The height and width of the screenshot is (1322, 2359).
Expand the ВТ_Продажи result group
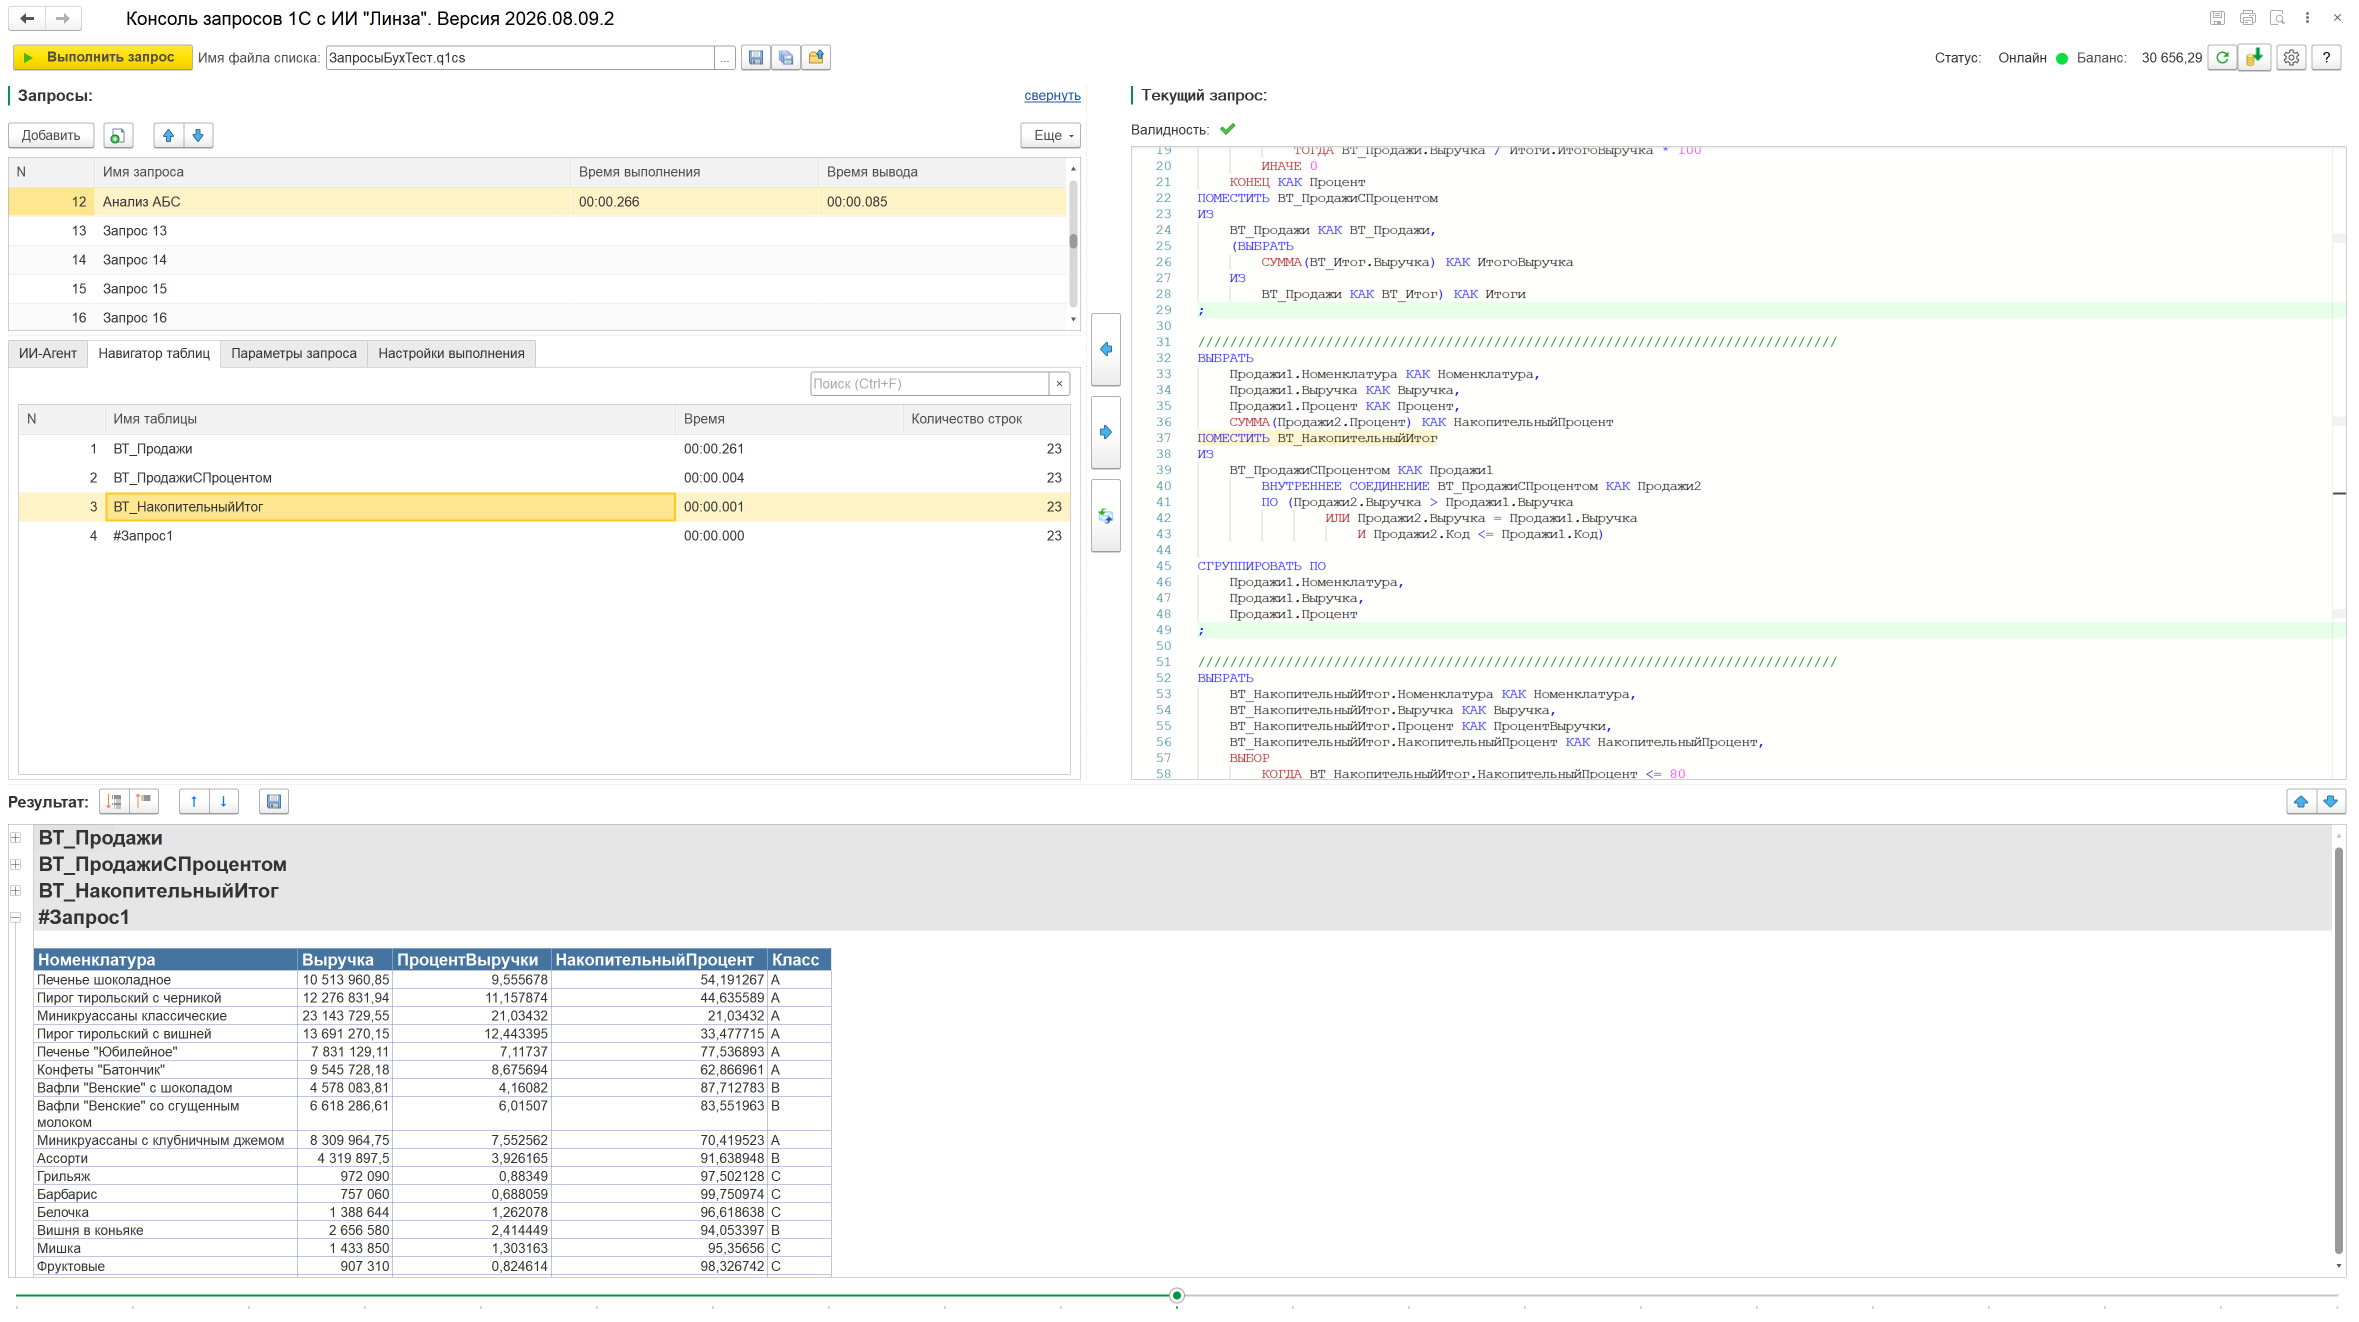click(16, 838)
